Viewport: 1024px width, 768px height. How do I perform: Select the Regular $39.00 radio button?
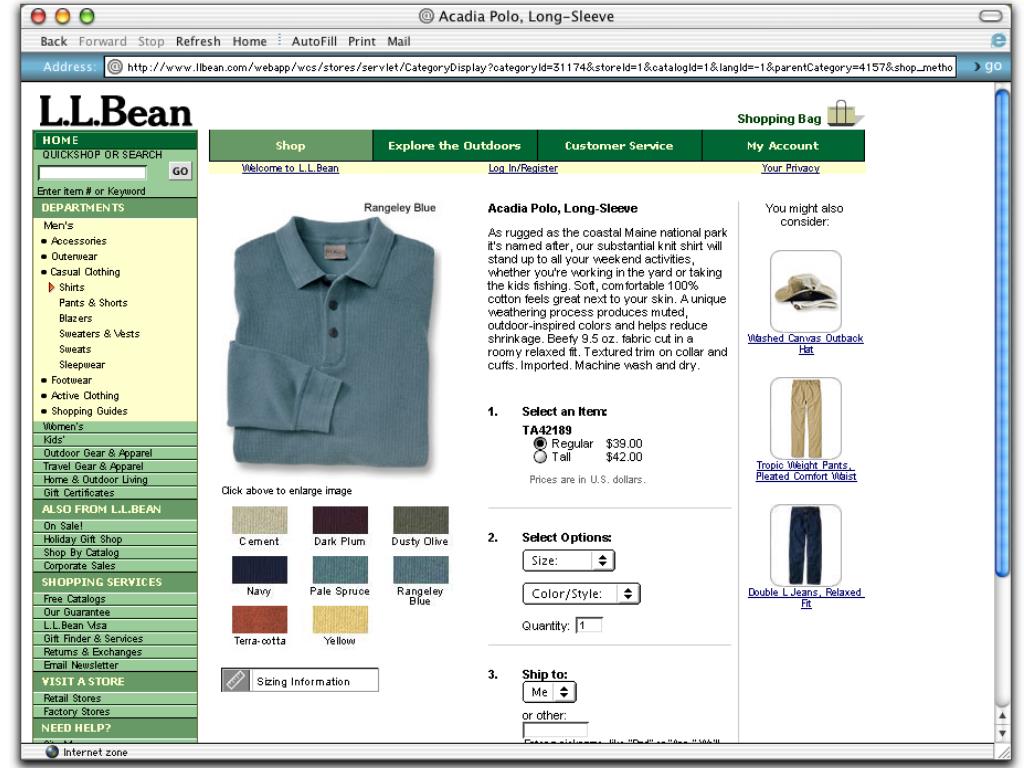pyautogui.click(x=540, y=443)
